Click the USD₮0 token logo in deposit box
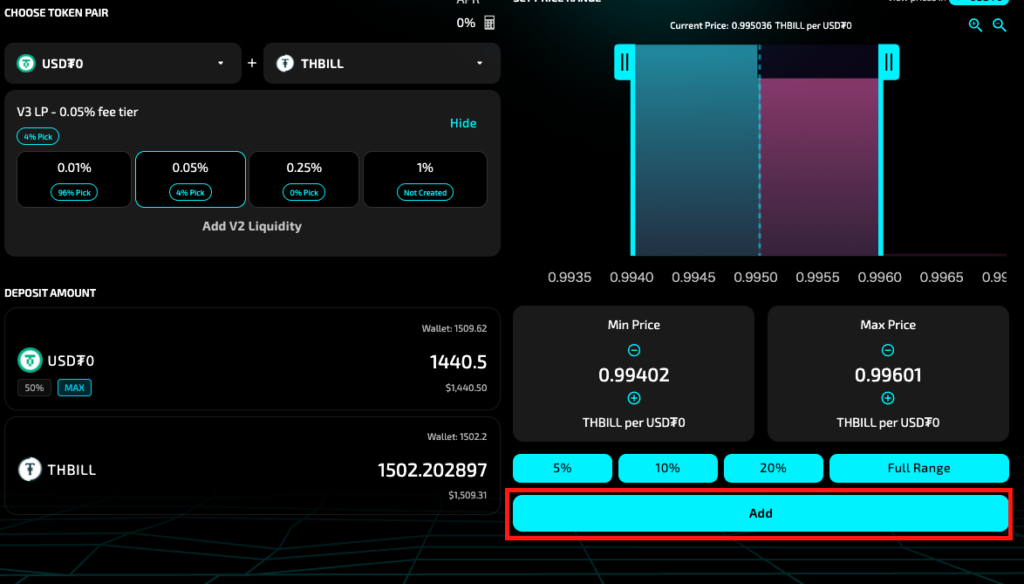This screenshot has width=1024, height=584. coord(30,360)
